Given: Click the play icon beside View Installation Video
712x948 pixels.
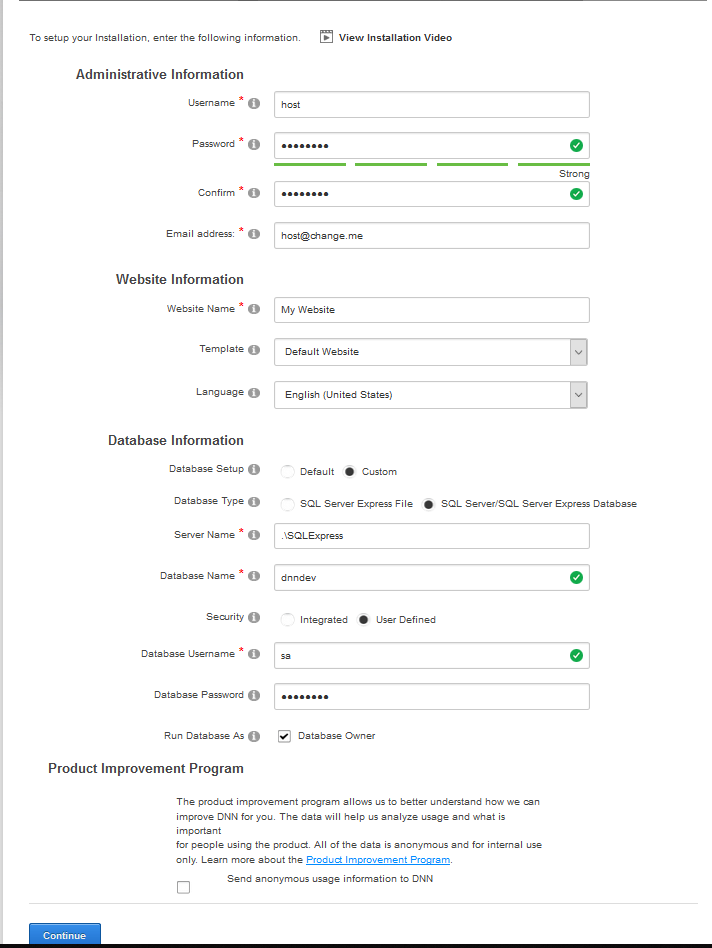Looking at the screenshot, I should (x=326, y=37).
